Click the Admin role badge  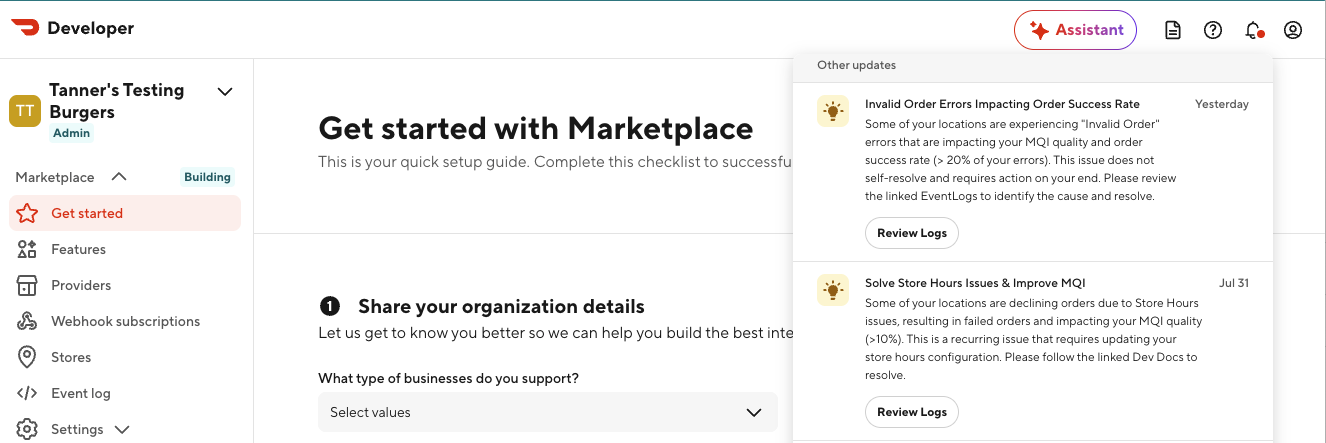71,133
